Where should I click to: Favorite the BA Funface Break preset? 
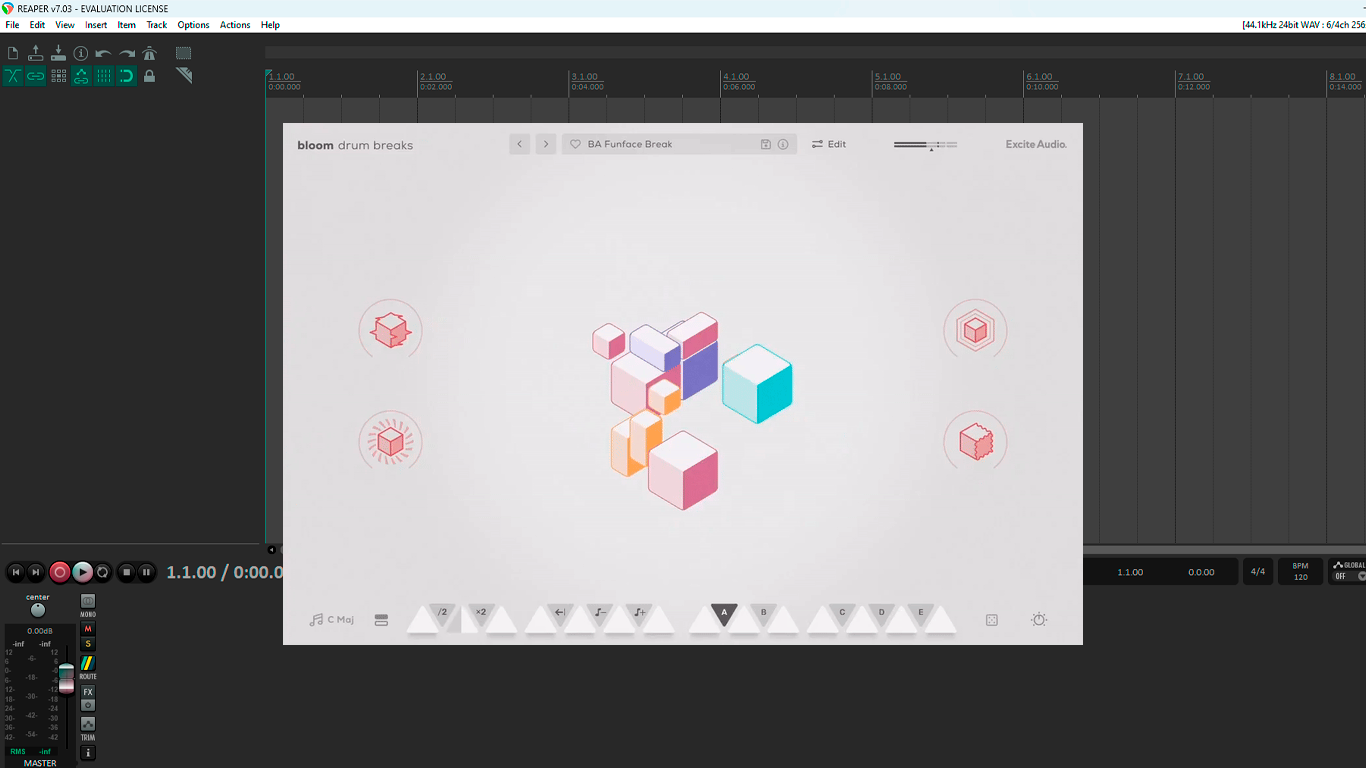point(575,144)
